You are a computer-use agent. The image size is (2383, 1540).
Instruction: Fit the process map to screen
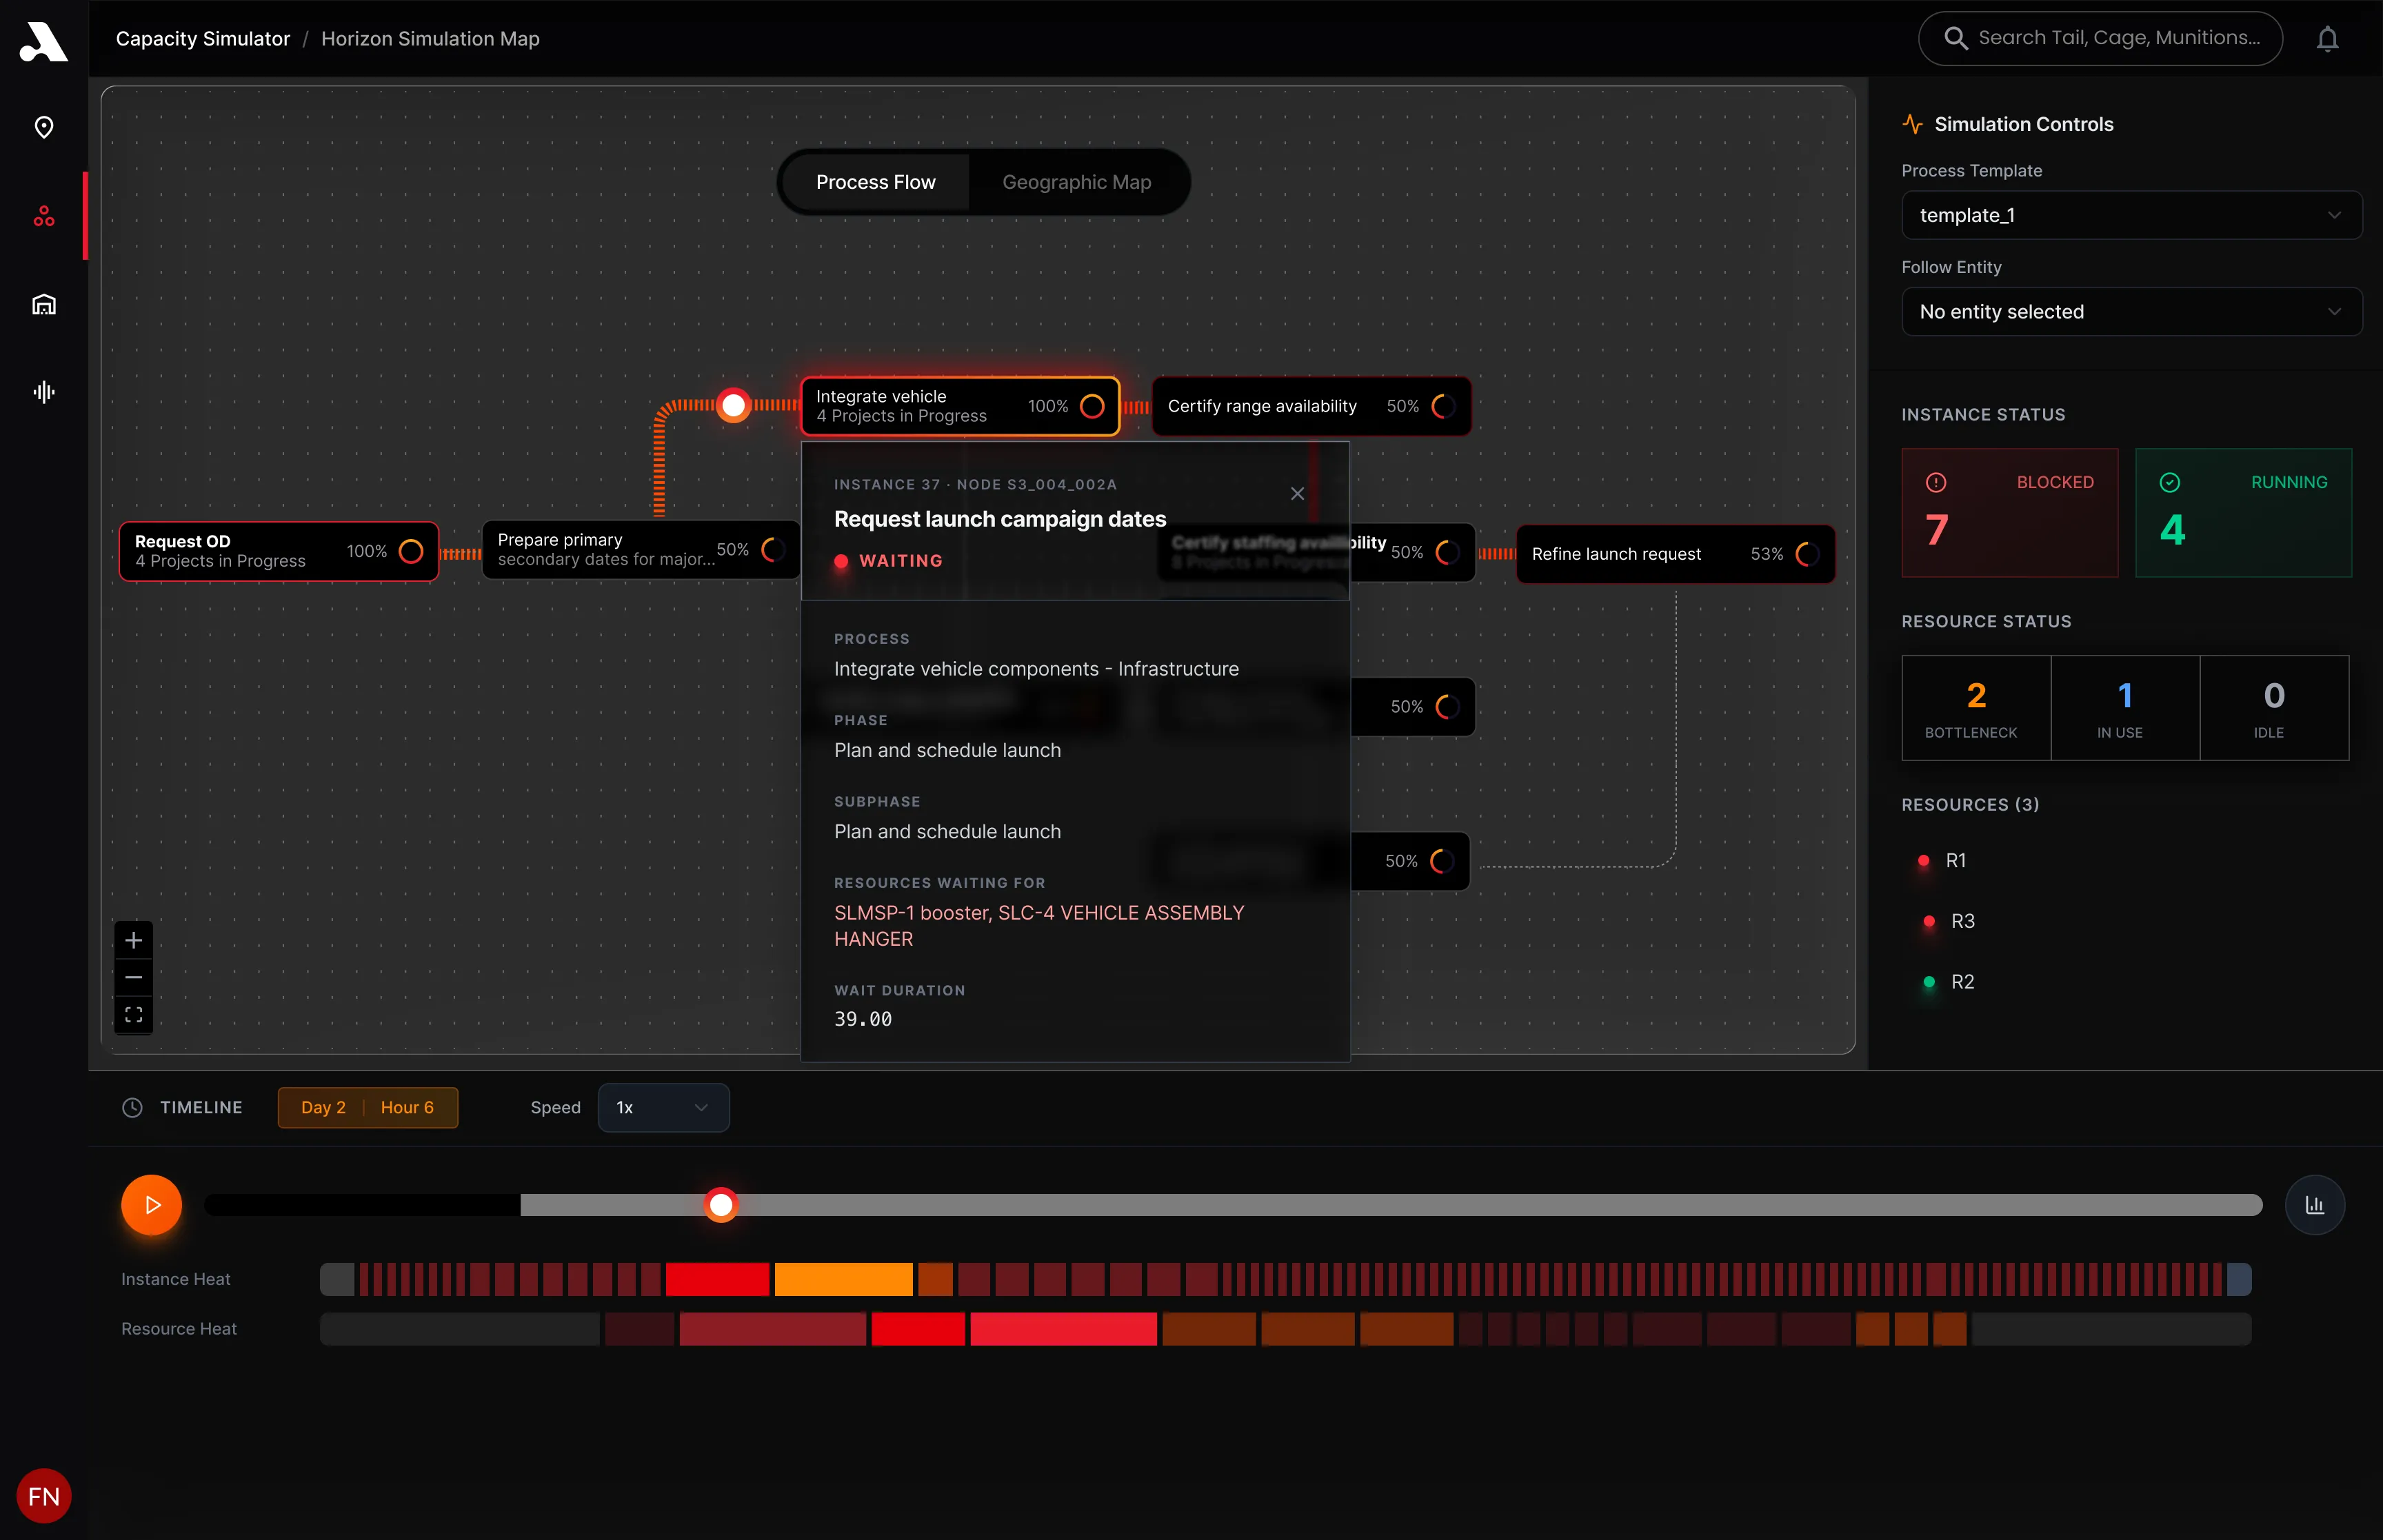pos(134,1015)
